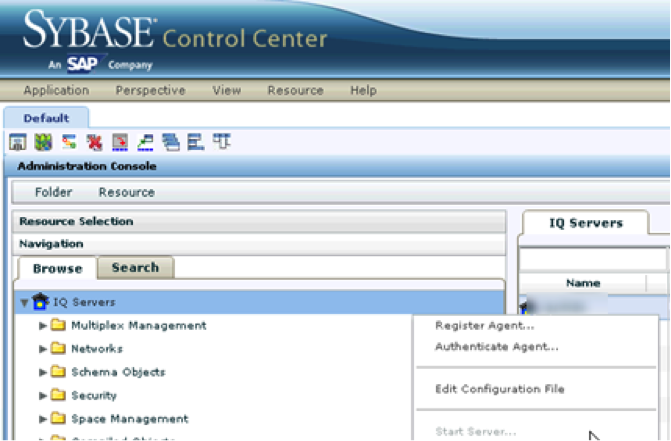671x441 pixels.
Task: Select the Multiplex Management tree label
Action: 139,325
